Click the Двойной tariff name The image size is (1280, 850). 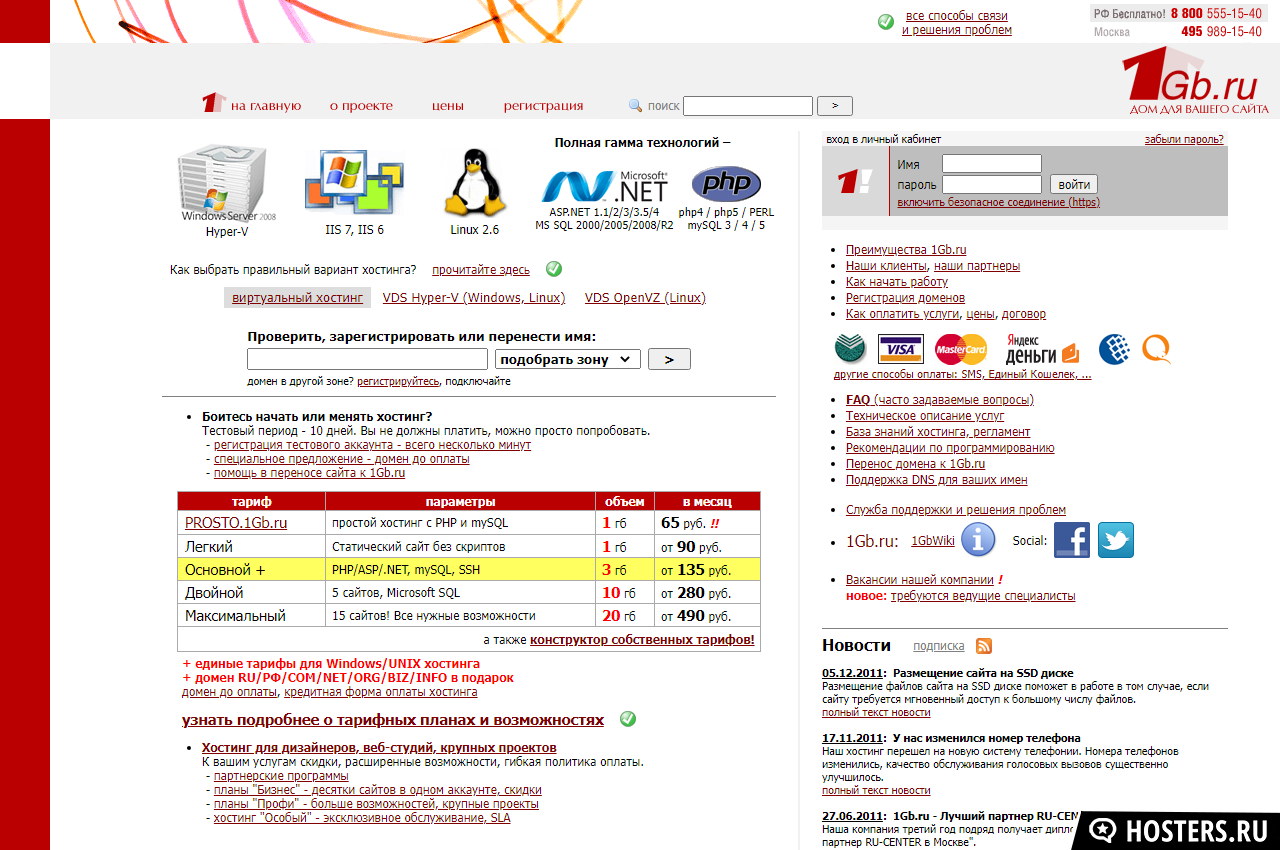pos(214,593)
